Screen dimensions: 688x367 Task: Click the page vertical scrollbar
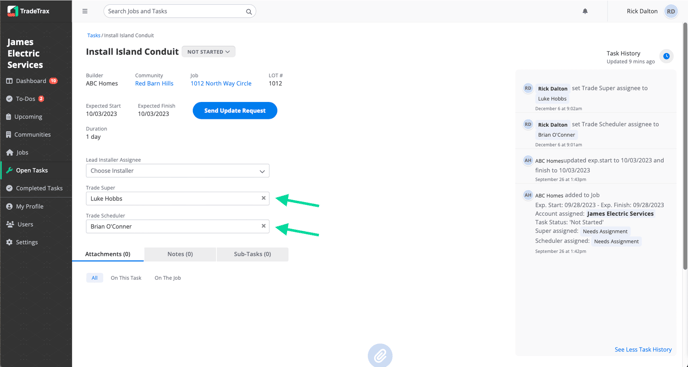coord(685,145)
